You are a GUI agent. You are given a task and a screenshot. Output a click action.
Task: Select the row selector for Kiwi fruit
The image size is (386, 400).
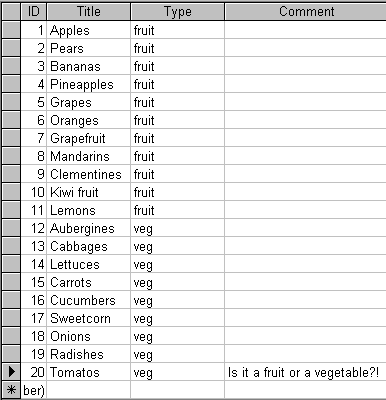point(11,192)
